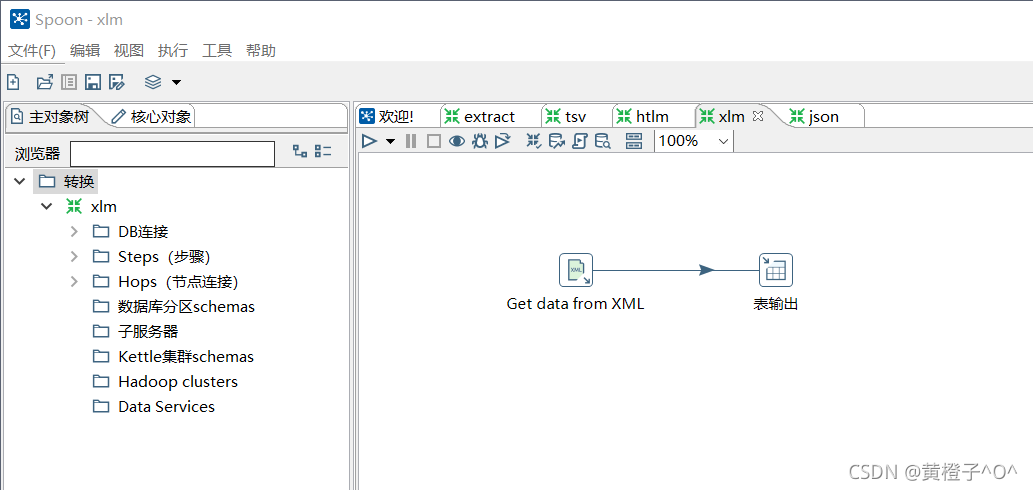Select the Get data from XML step icon

pyautogui.click(x=576, y=270)
